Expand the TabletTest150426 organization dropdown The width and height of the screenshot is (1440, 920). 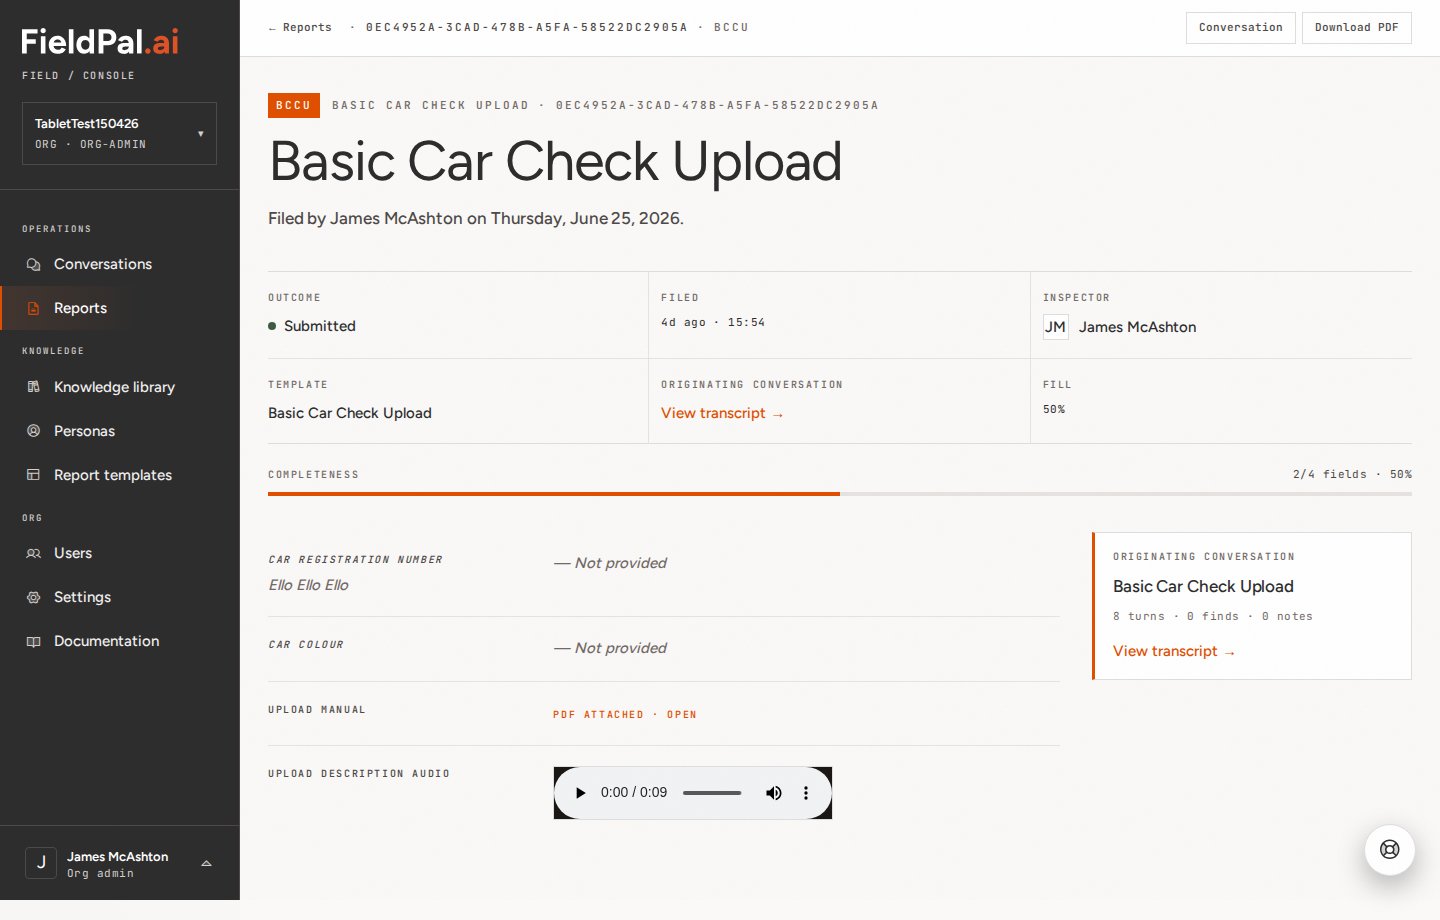(x=119, y=133)
